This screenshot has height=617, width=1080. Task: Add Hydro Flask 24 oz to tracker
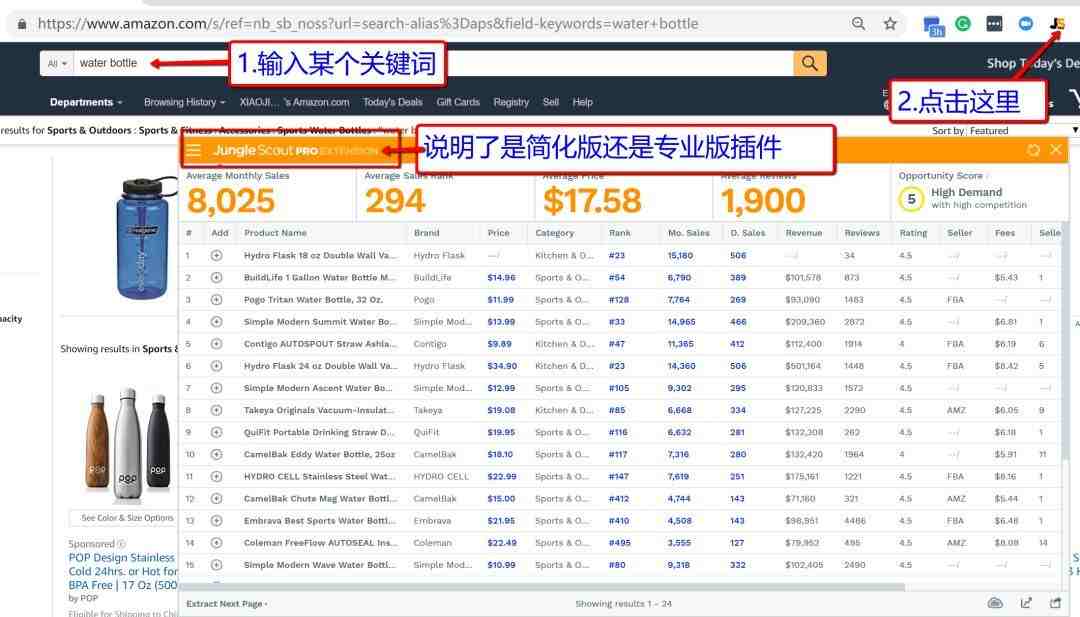tap(216, 366)
